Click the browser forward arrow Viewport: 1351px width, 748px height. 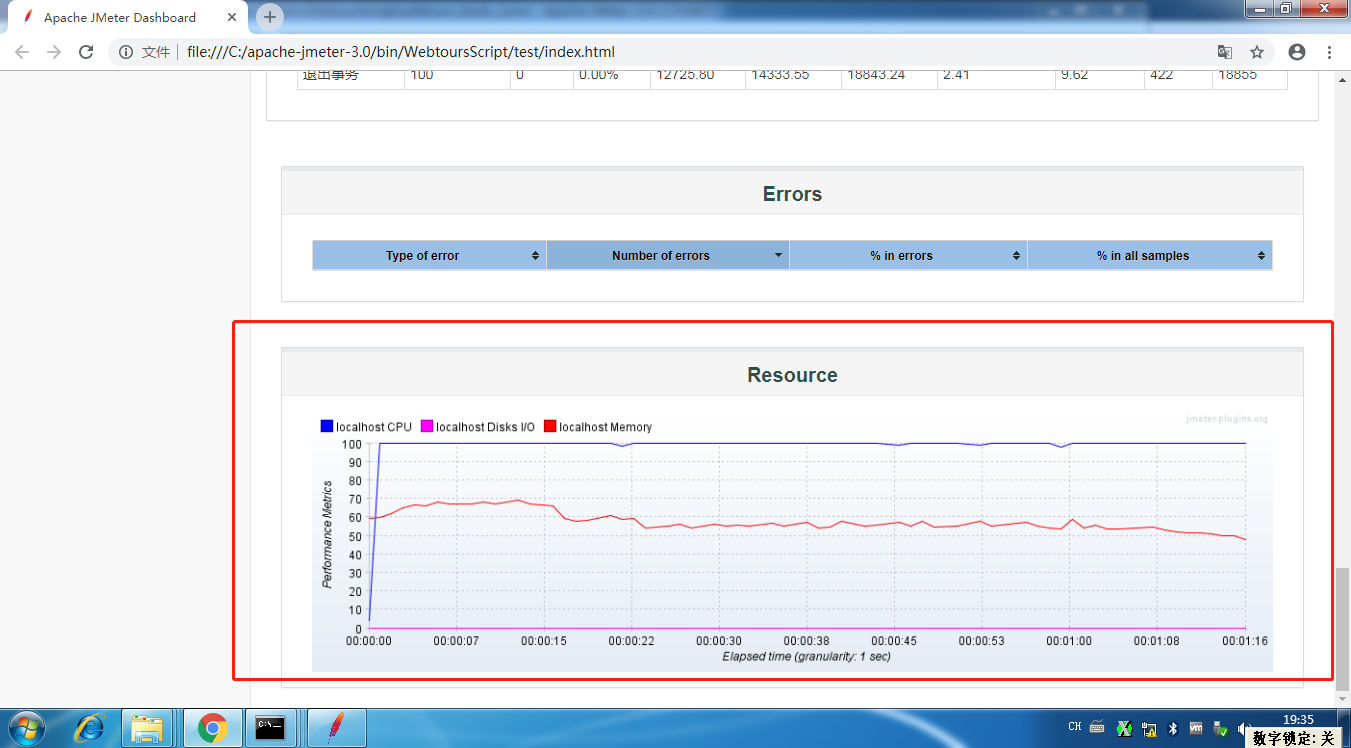[54, 52]
